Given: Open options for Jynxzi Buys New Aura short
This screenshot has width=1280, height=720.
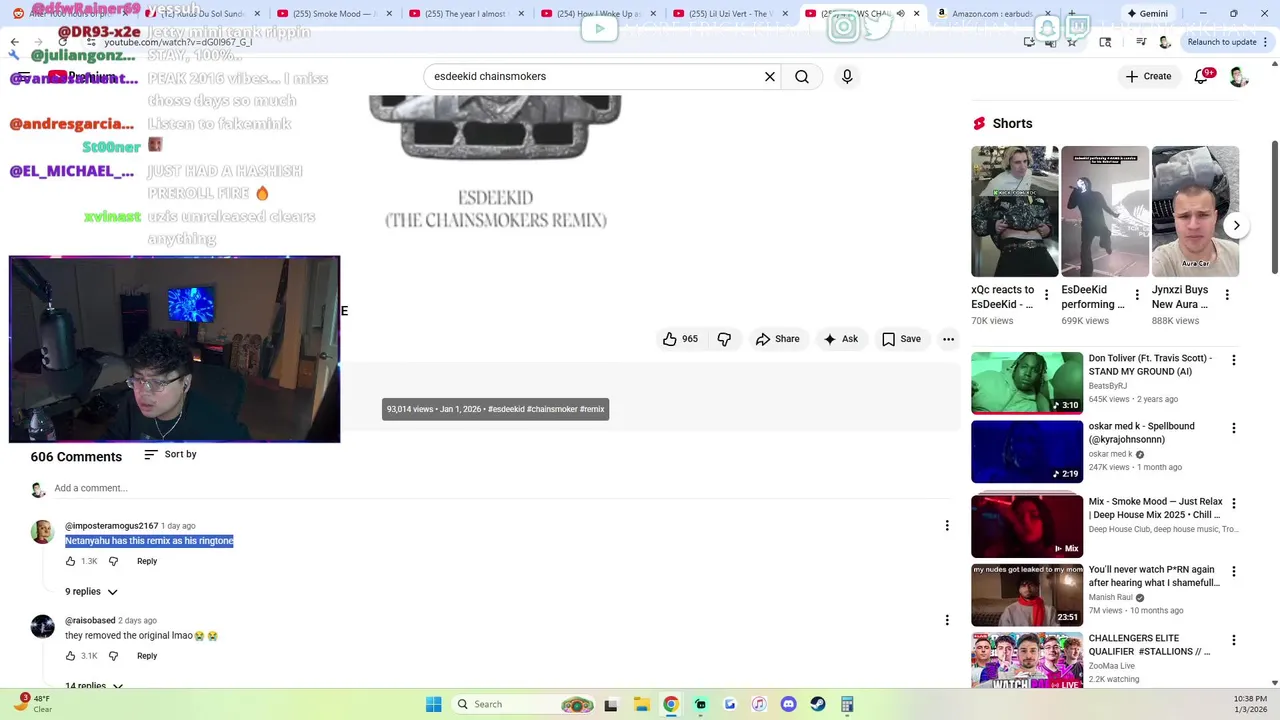Looking at the screenshot, I should [1227, 295].
